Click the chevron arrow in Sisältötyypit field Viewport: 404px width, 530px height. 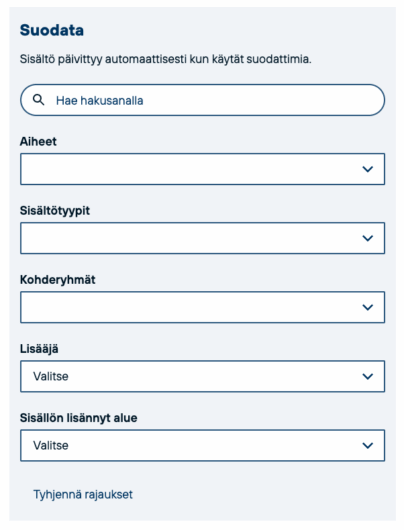[367, 238]
